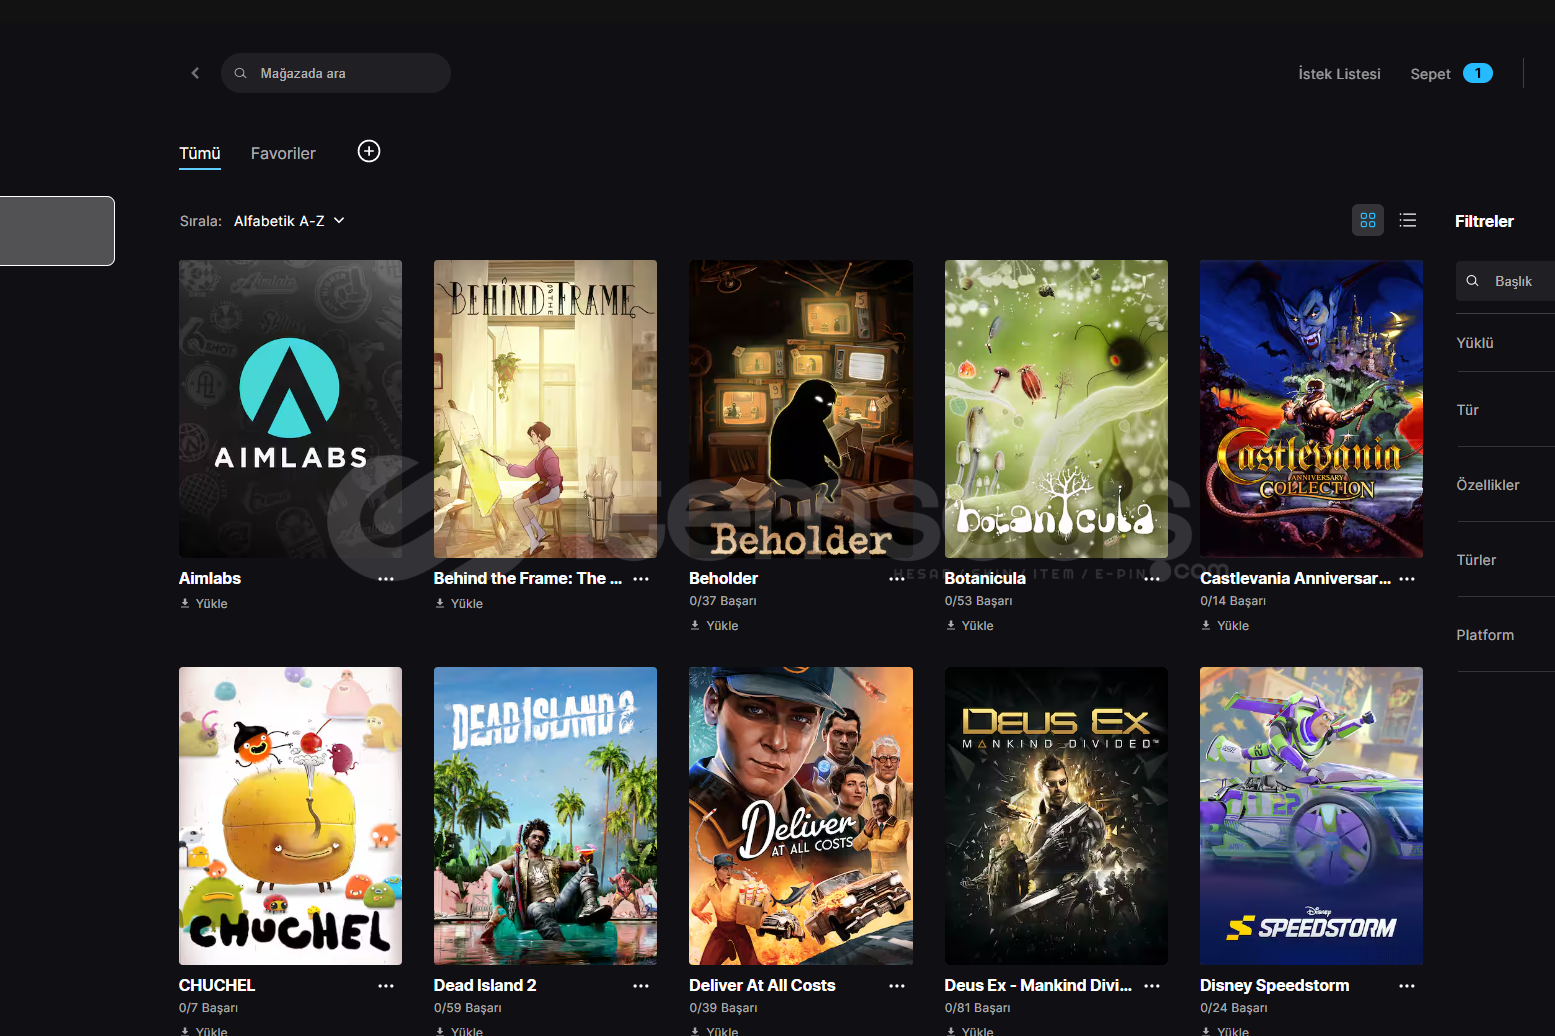Click Yükle to install Aimlabs
The image size is (1555, 1036).
tap(204, 604)
